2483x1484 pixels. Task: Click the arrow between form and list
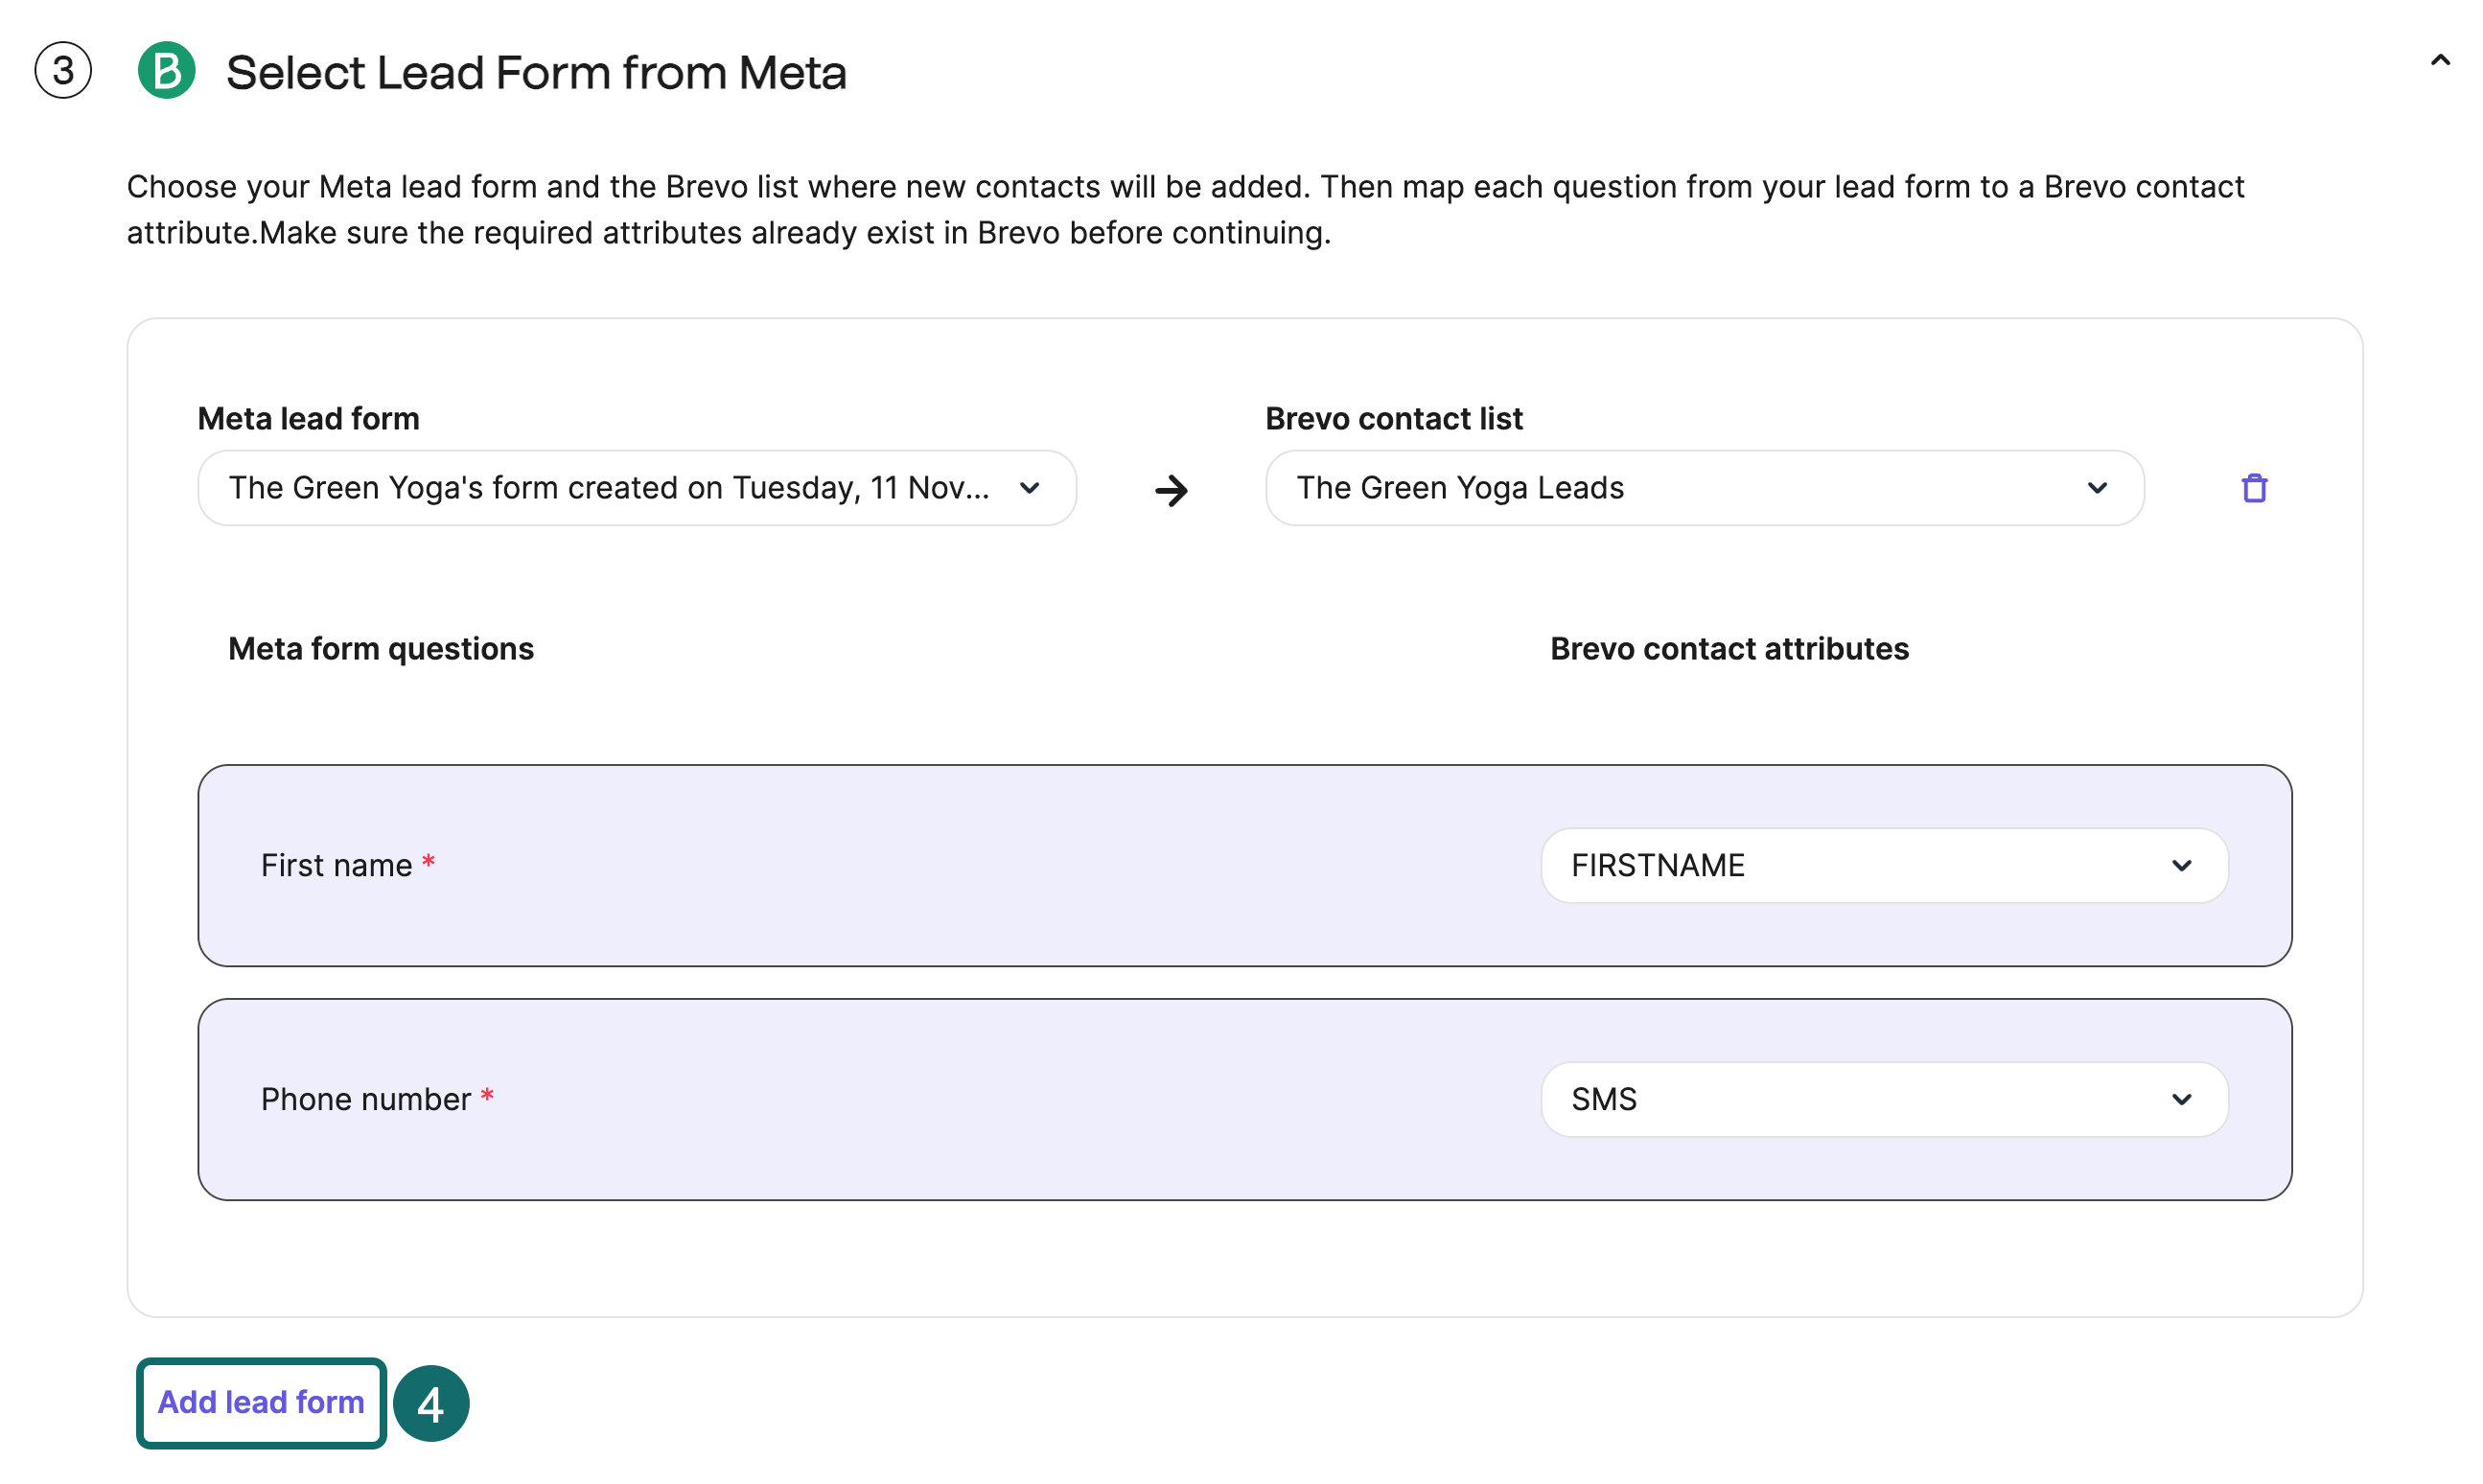pos(1172,490)
